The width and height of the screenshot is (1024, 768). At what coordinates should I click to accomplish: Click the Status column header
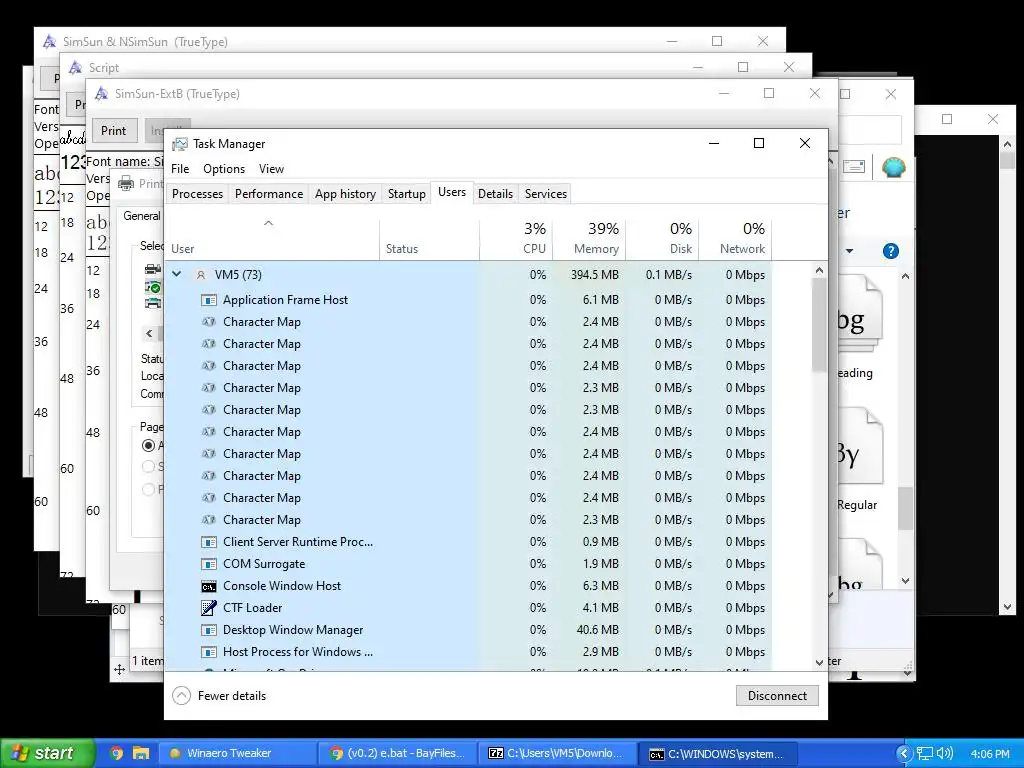430,239
